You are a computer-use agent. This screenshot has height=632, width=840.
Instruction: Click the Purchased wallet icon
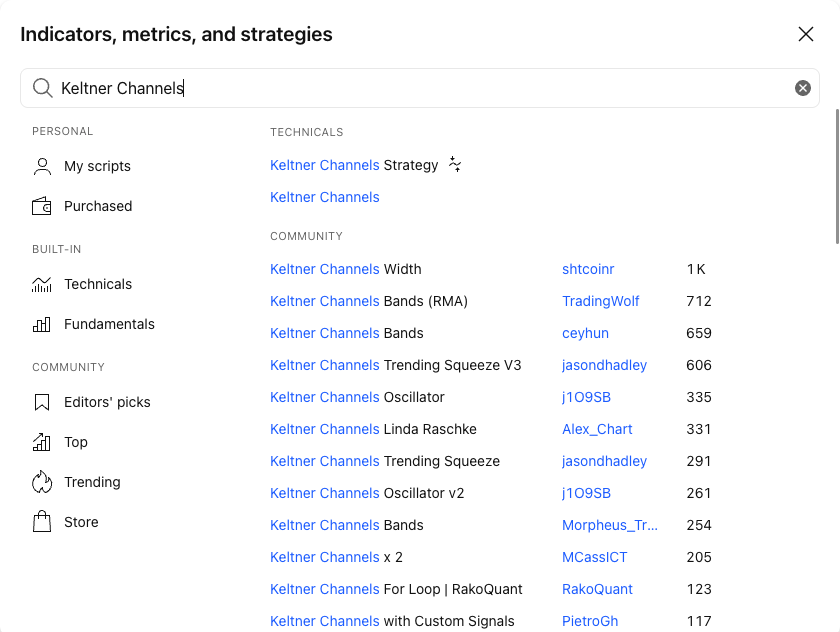[42, 206]
